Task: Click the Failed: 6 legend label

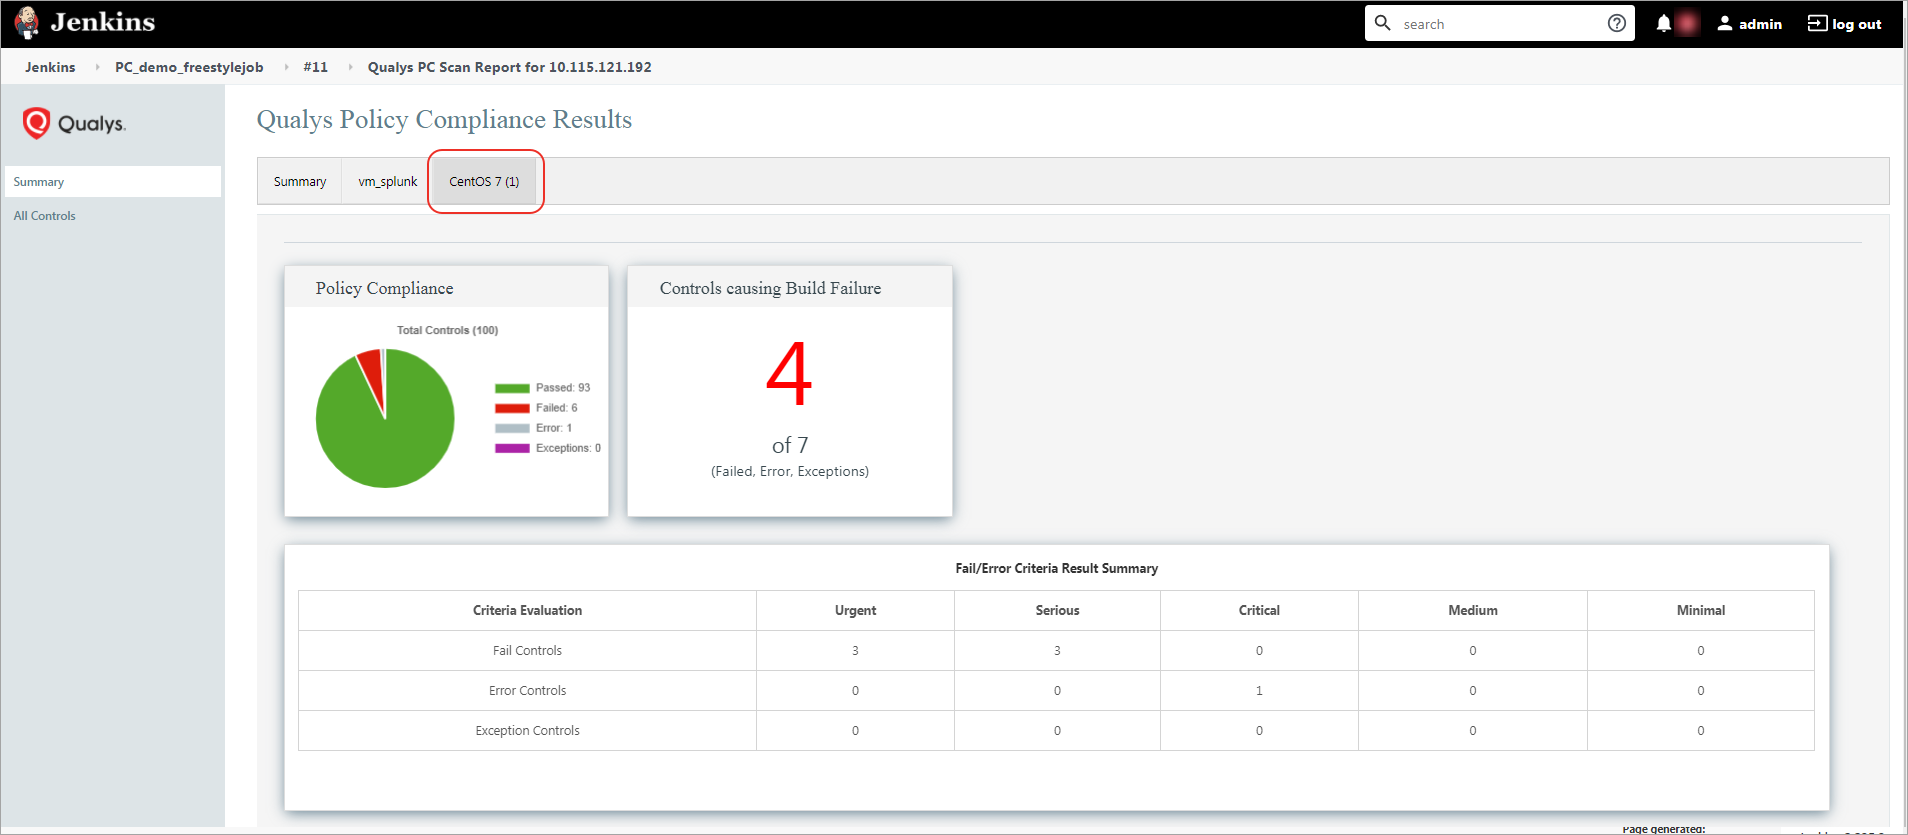Action: coord(556,408)
